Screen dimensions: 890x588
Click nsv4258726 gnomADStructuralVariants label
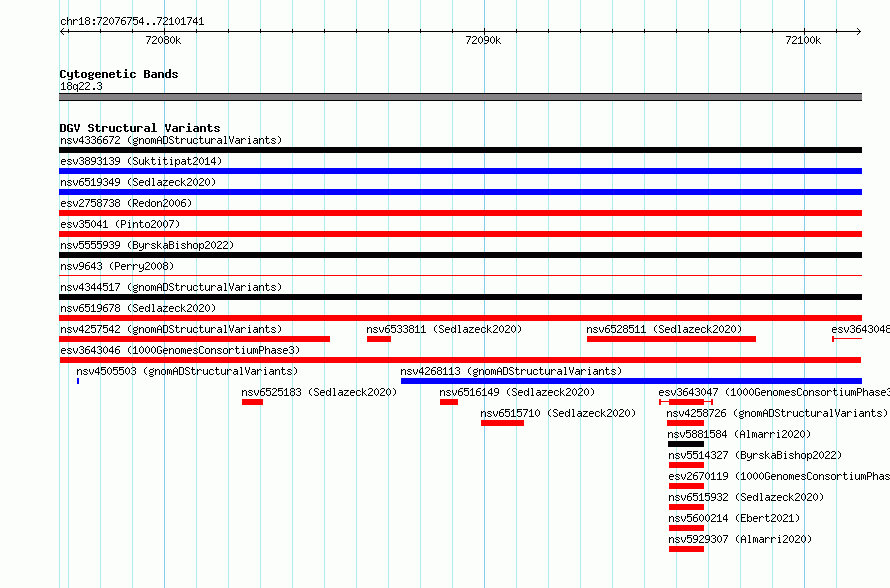point(777,413)
